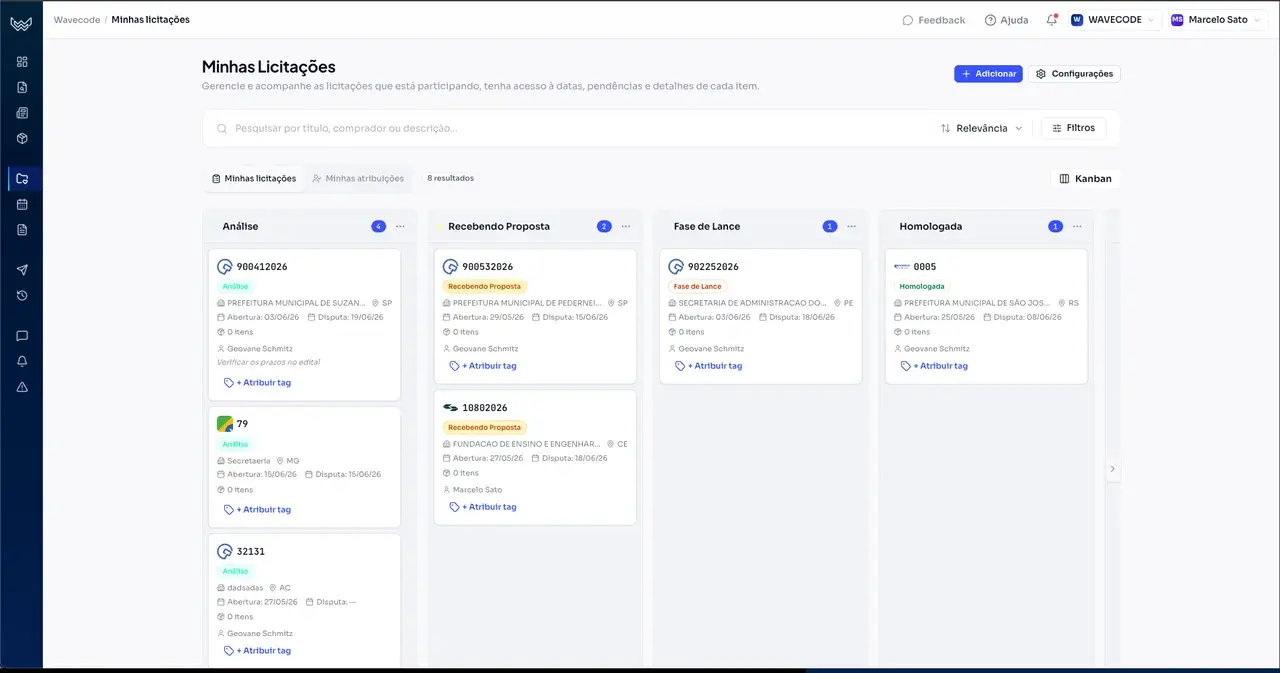
Task: Select the active folder icon in sidebar
Action: point(22,179)
